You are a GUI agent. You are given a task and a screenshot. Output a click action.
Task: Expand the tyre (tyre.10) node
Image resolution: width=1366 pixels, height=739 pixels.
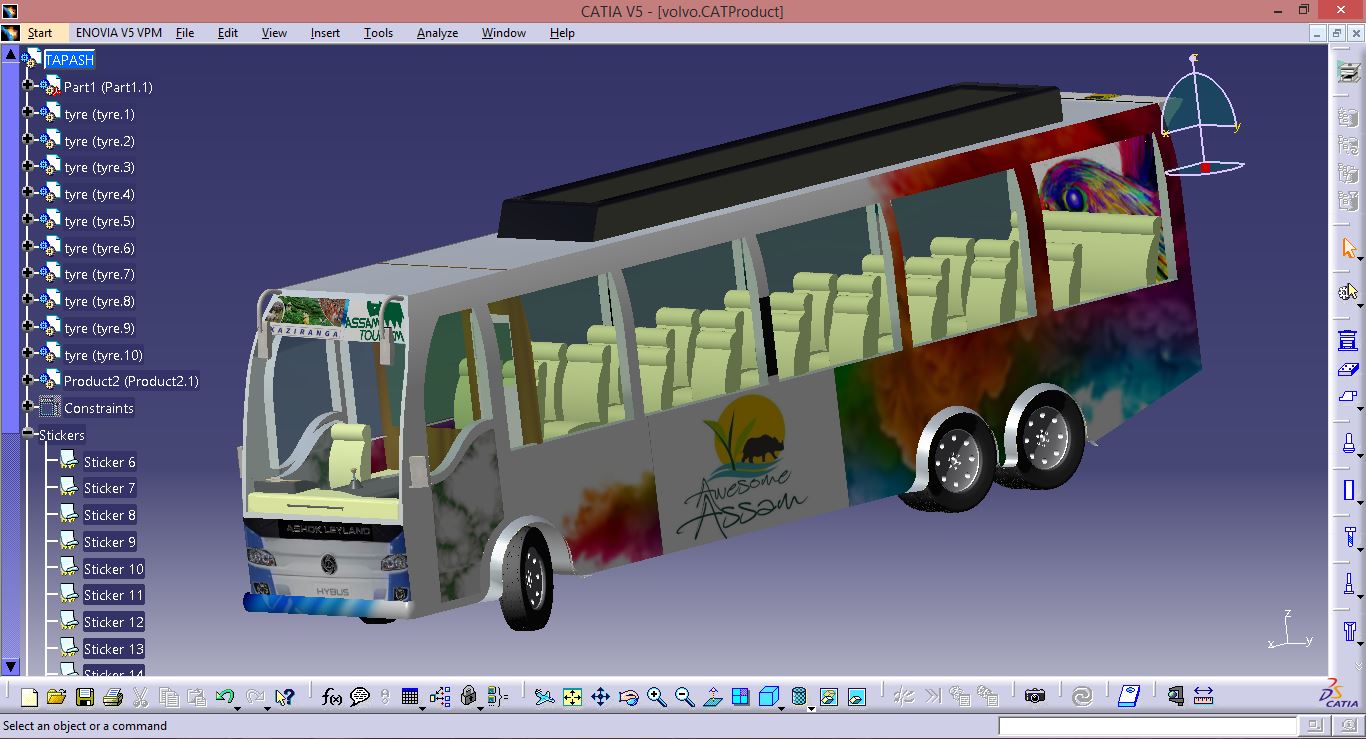[27, 354]
